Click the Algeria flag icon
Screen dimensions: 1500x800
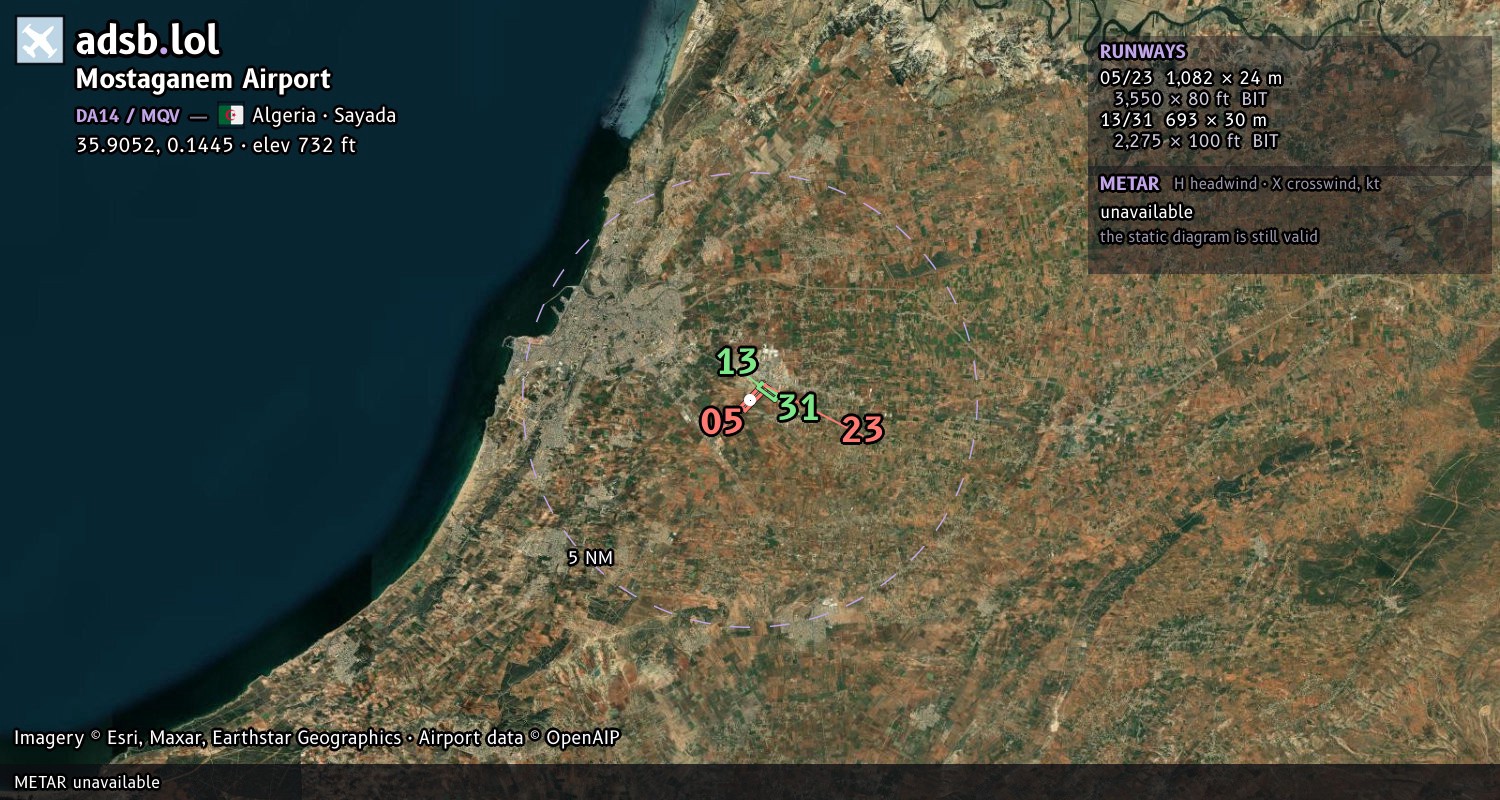[231, 115]
